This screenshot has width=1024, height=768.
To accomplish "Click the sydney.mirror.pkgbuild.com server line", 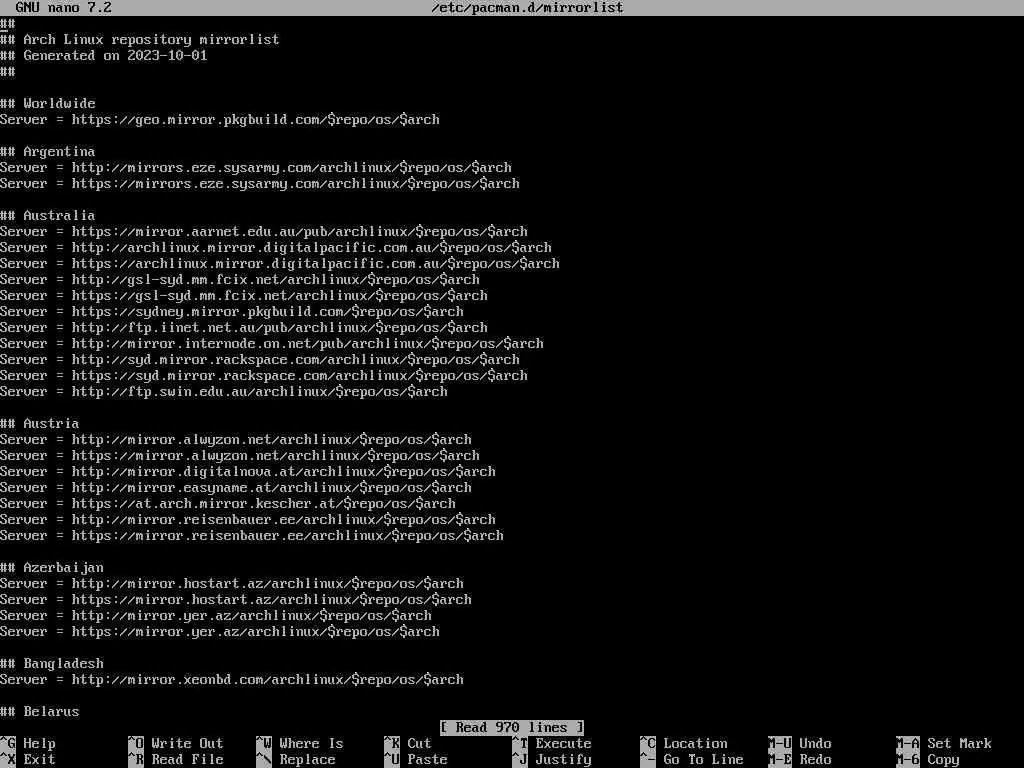I will pyautogui.click(x=232, y=312).
